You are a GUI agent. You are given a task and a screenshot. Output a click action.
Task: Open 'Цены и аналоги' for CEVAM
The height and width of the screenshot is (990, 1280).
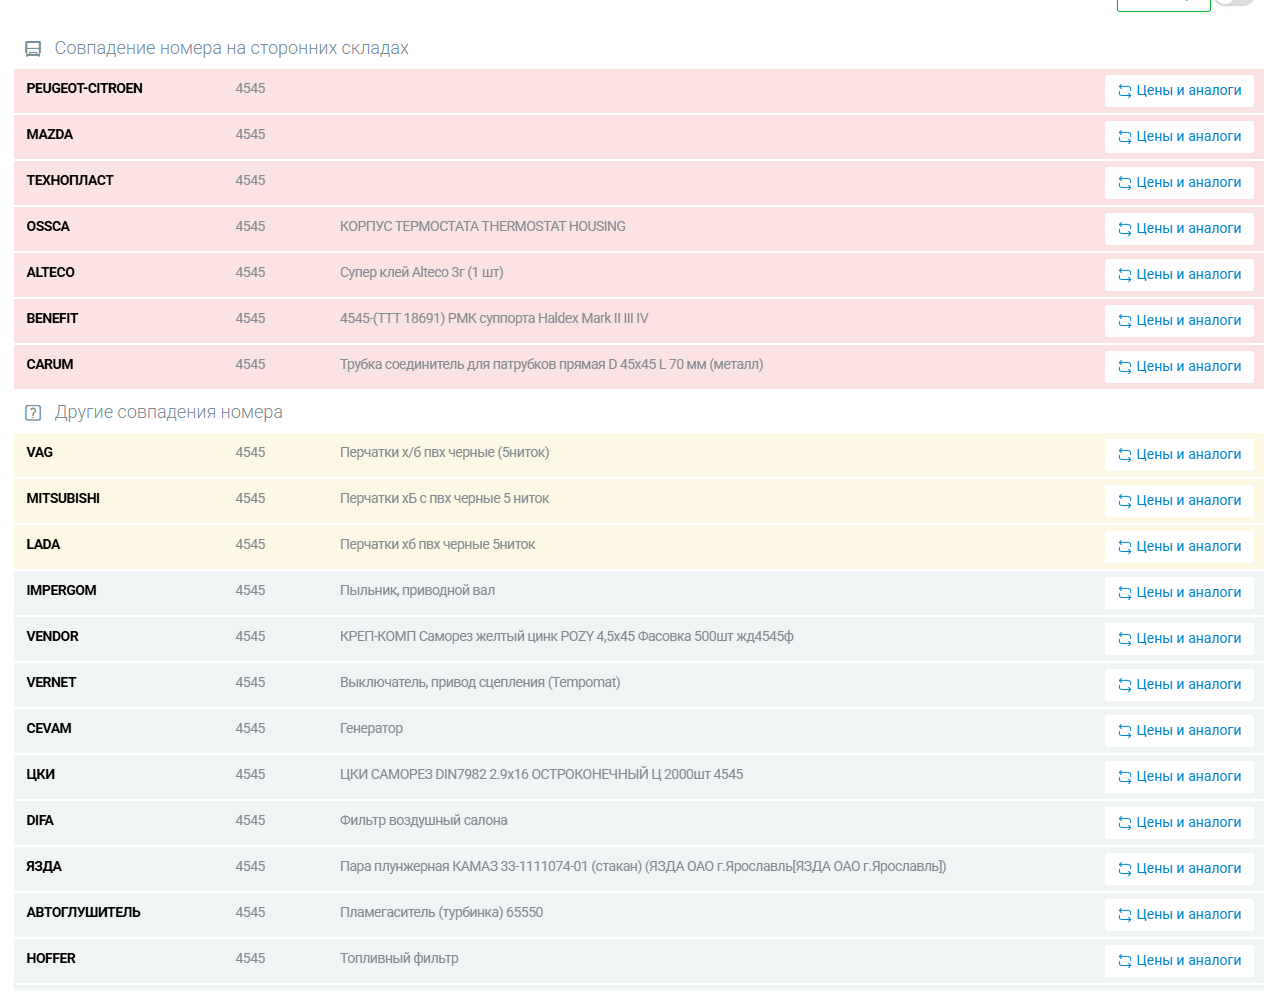(x=1179, y=731)
